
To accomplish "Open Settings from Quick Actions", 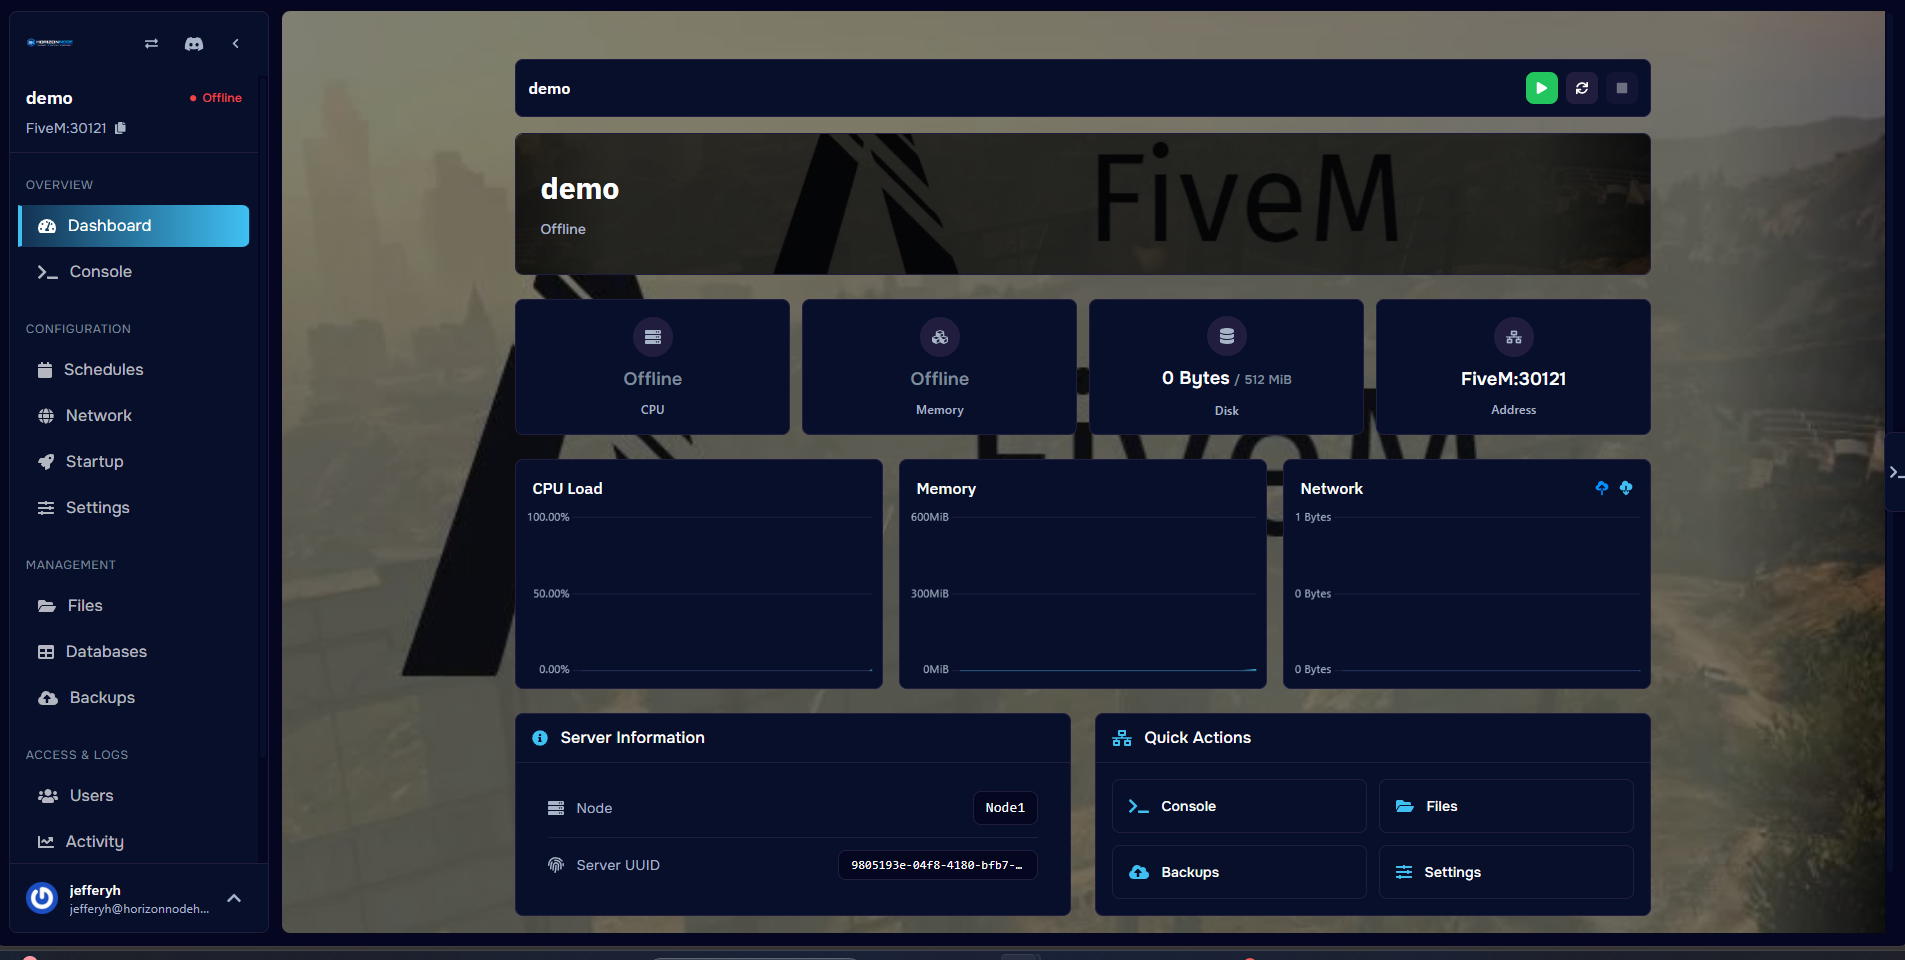I will point(1506,872).
